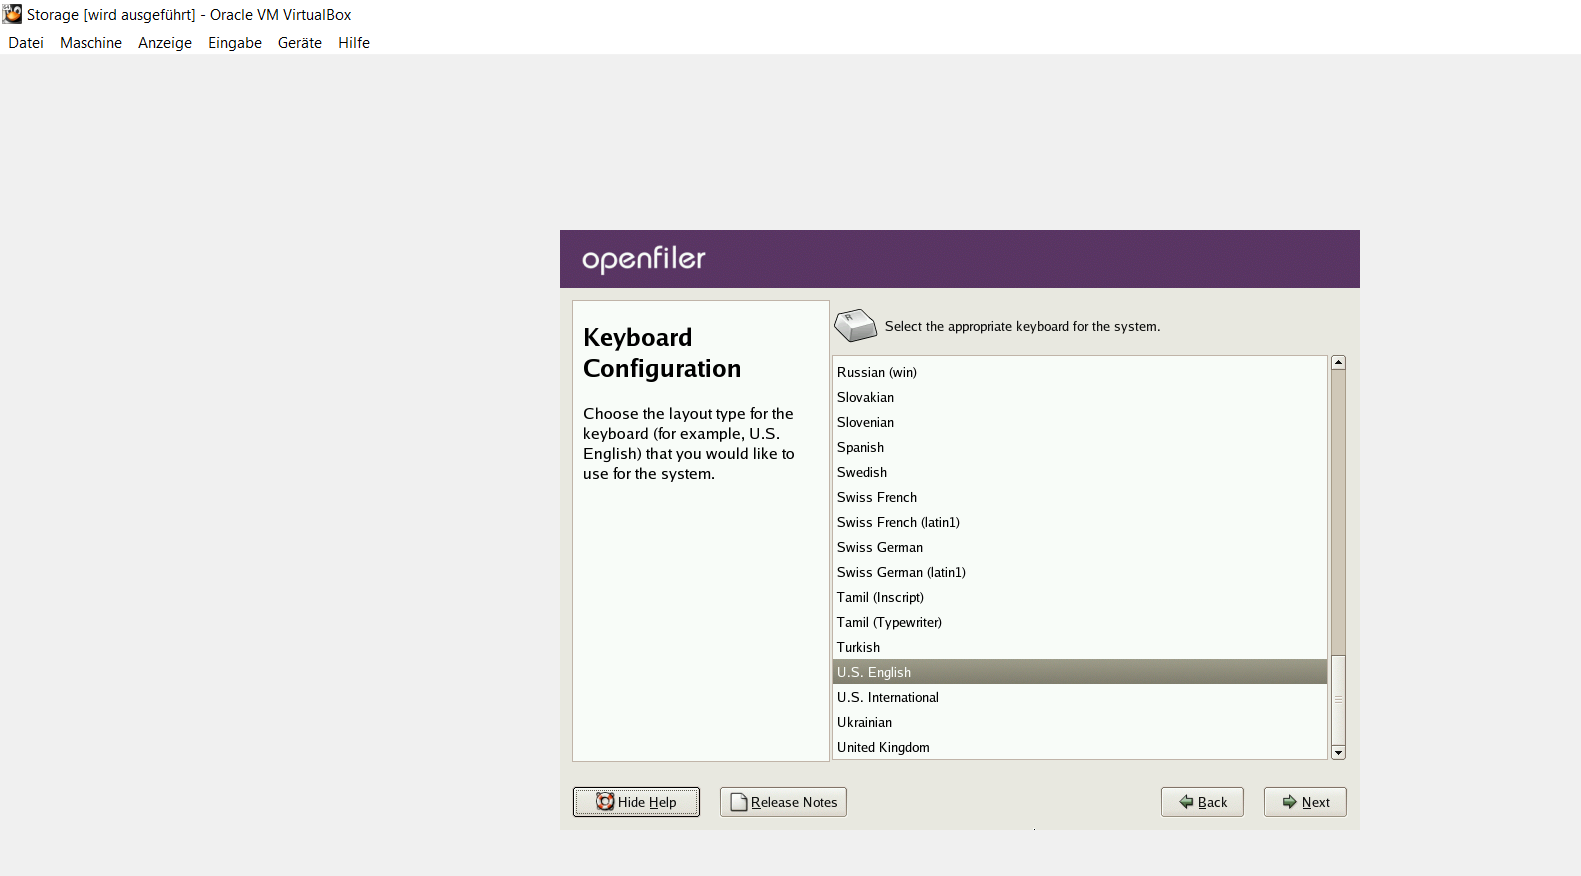This screenshot has height=876, width=1581.
Task: Pick Swiss French (latin1) layout
Action: coord(1080,522)
